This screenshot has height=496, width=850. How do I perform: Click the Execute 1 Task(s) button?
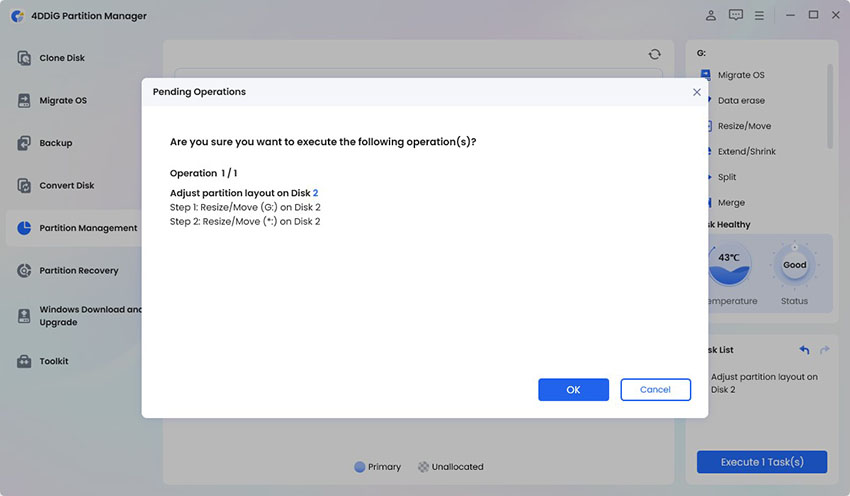762,462
